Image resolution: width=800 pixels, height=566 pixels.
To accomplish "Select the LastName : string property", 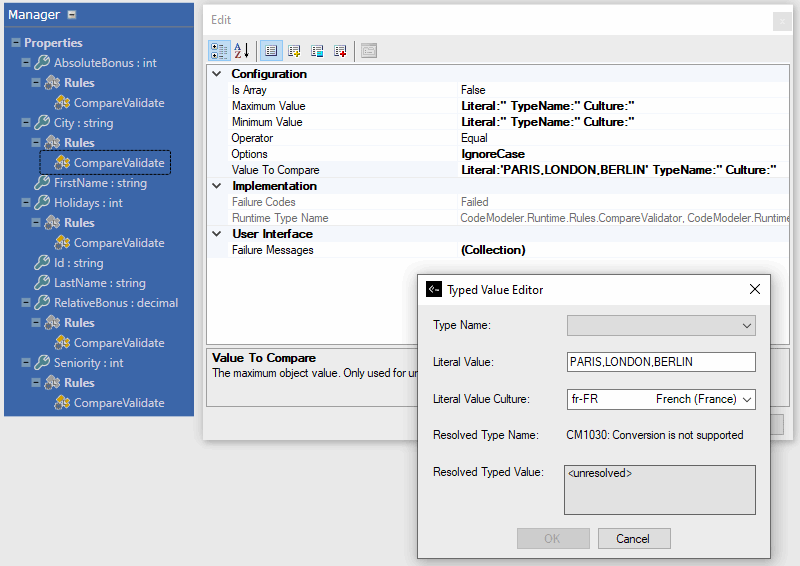I will [x=100, y=283].
